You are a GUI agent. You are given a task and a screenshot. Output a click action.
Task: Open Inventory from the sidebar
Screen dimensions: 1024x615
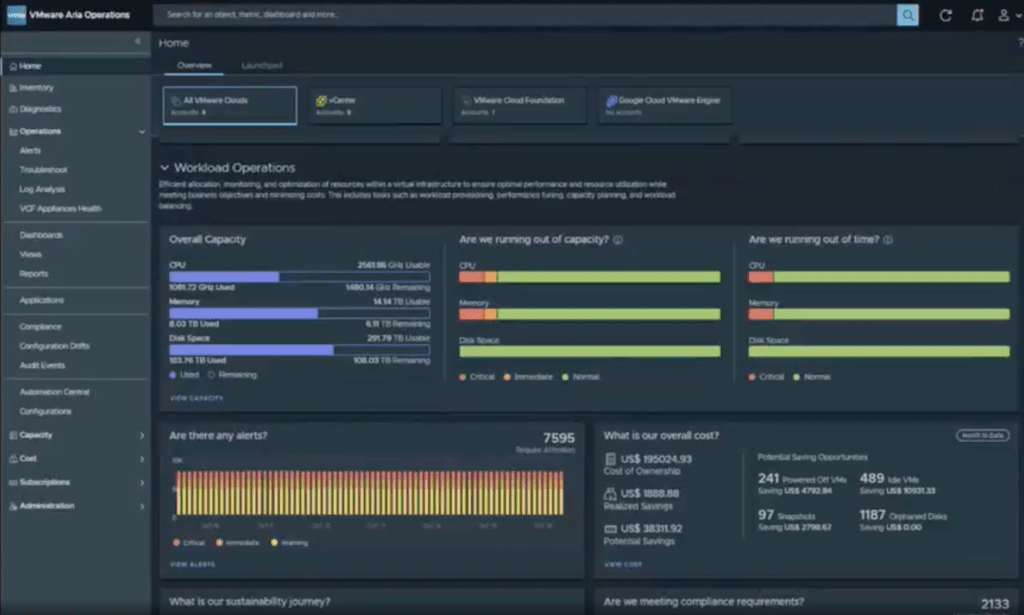(x=36, y=88)
